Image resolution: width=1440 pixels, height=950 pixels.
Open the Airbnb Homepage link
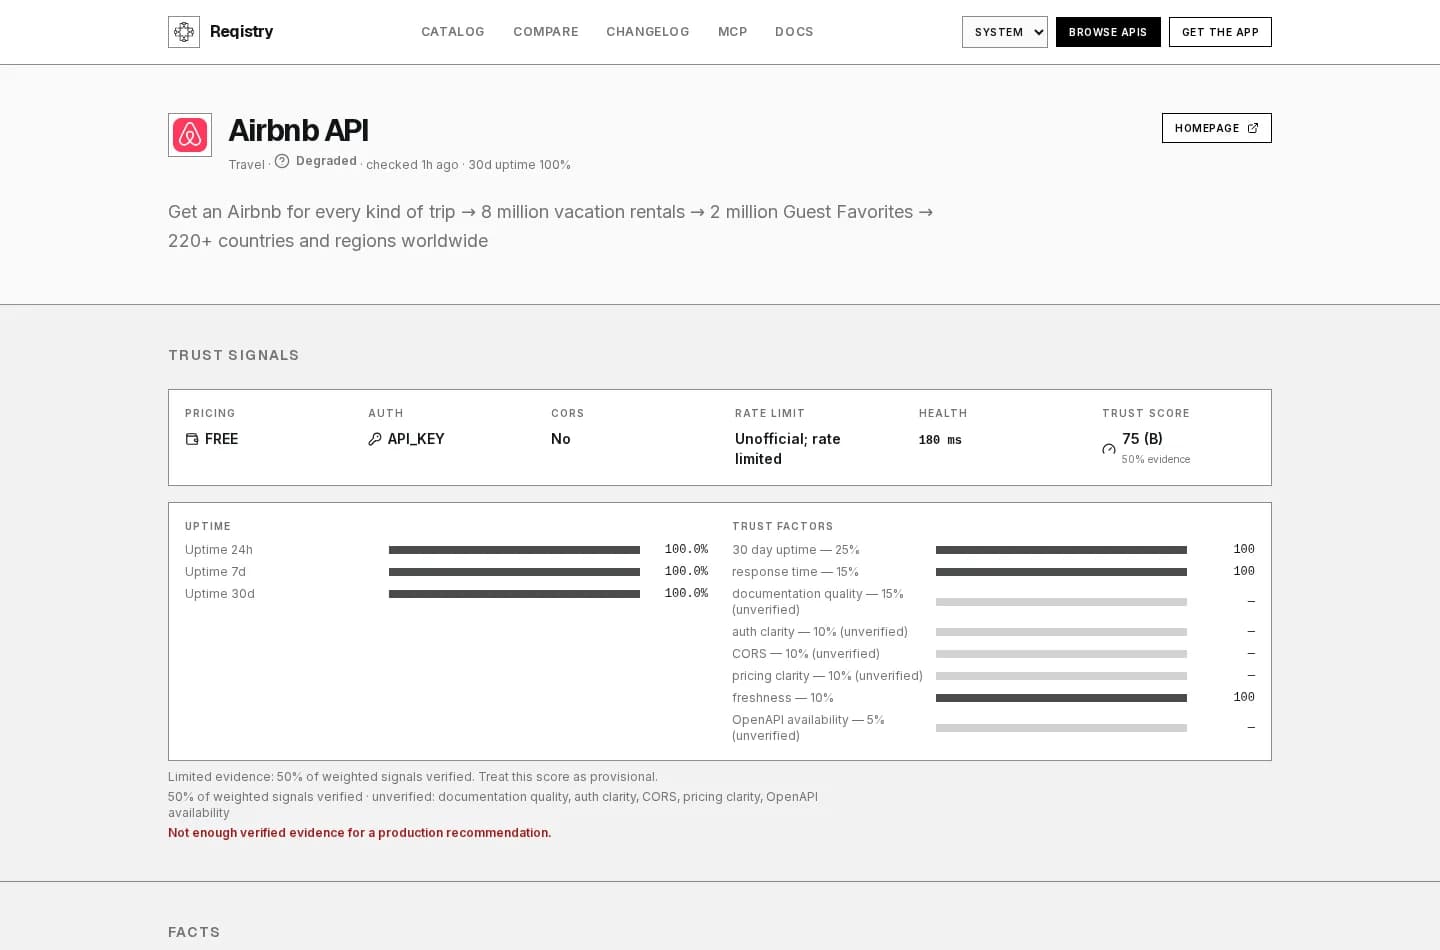[1217, 128]
